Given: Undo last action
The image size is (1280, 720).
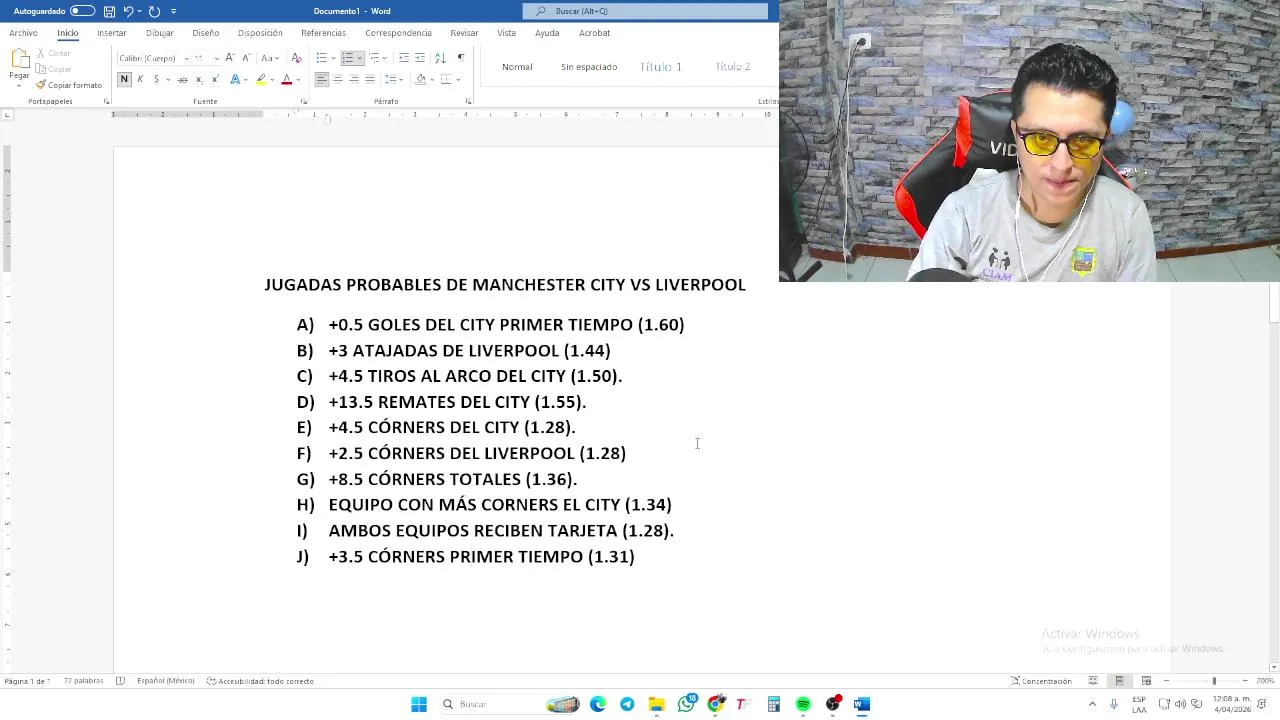Looking at the screenshot, I should [x=128, y=11].
